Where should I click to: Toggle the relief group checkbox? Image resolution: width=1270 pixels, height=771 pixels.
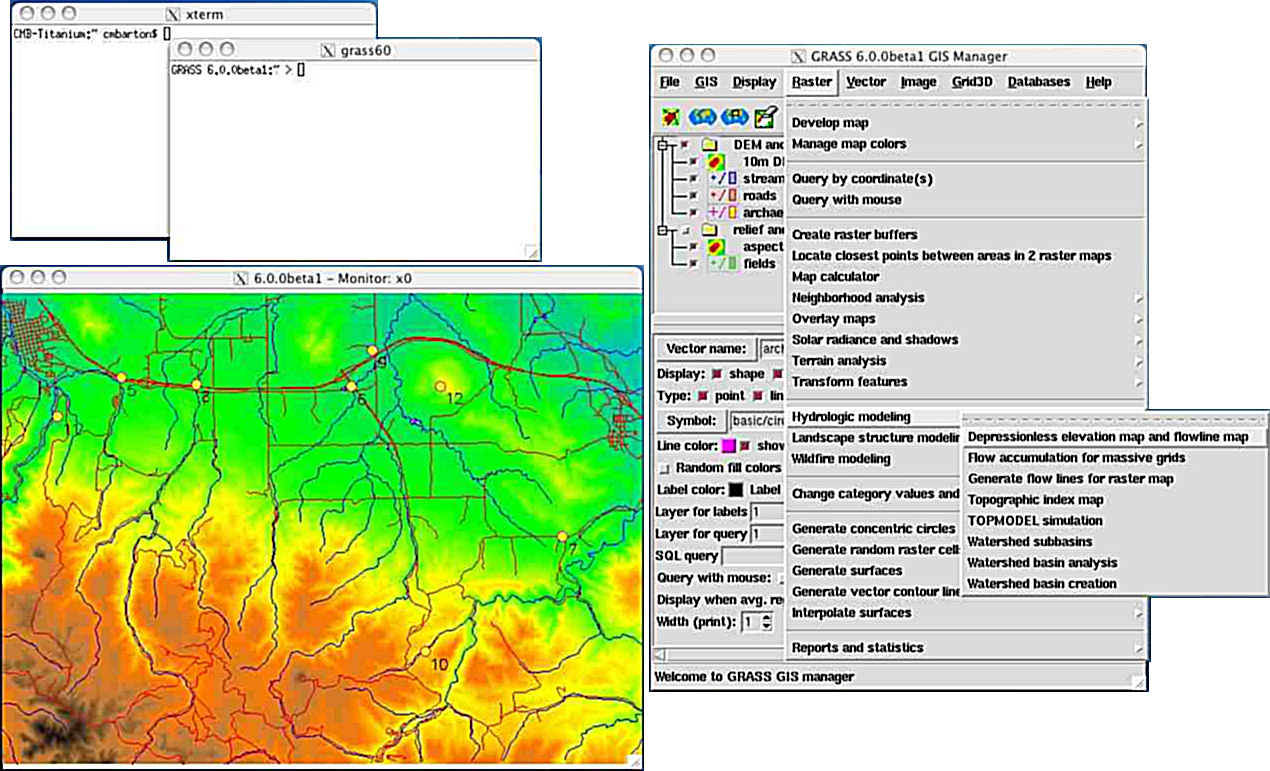(x=685, y=230)
